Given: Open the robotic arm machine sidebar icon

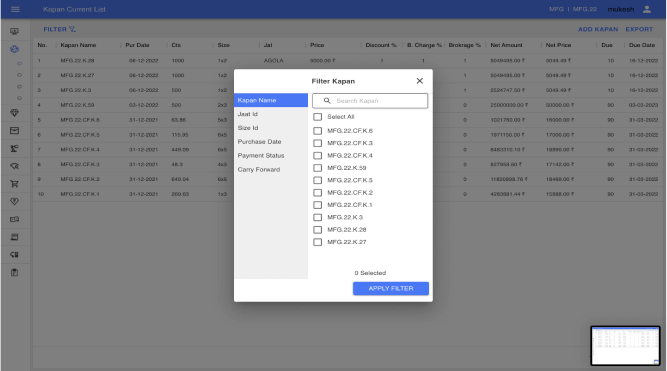Looking at the screenshot, I should (x=14, y=148).
